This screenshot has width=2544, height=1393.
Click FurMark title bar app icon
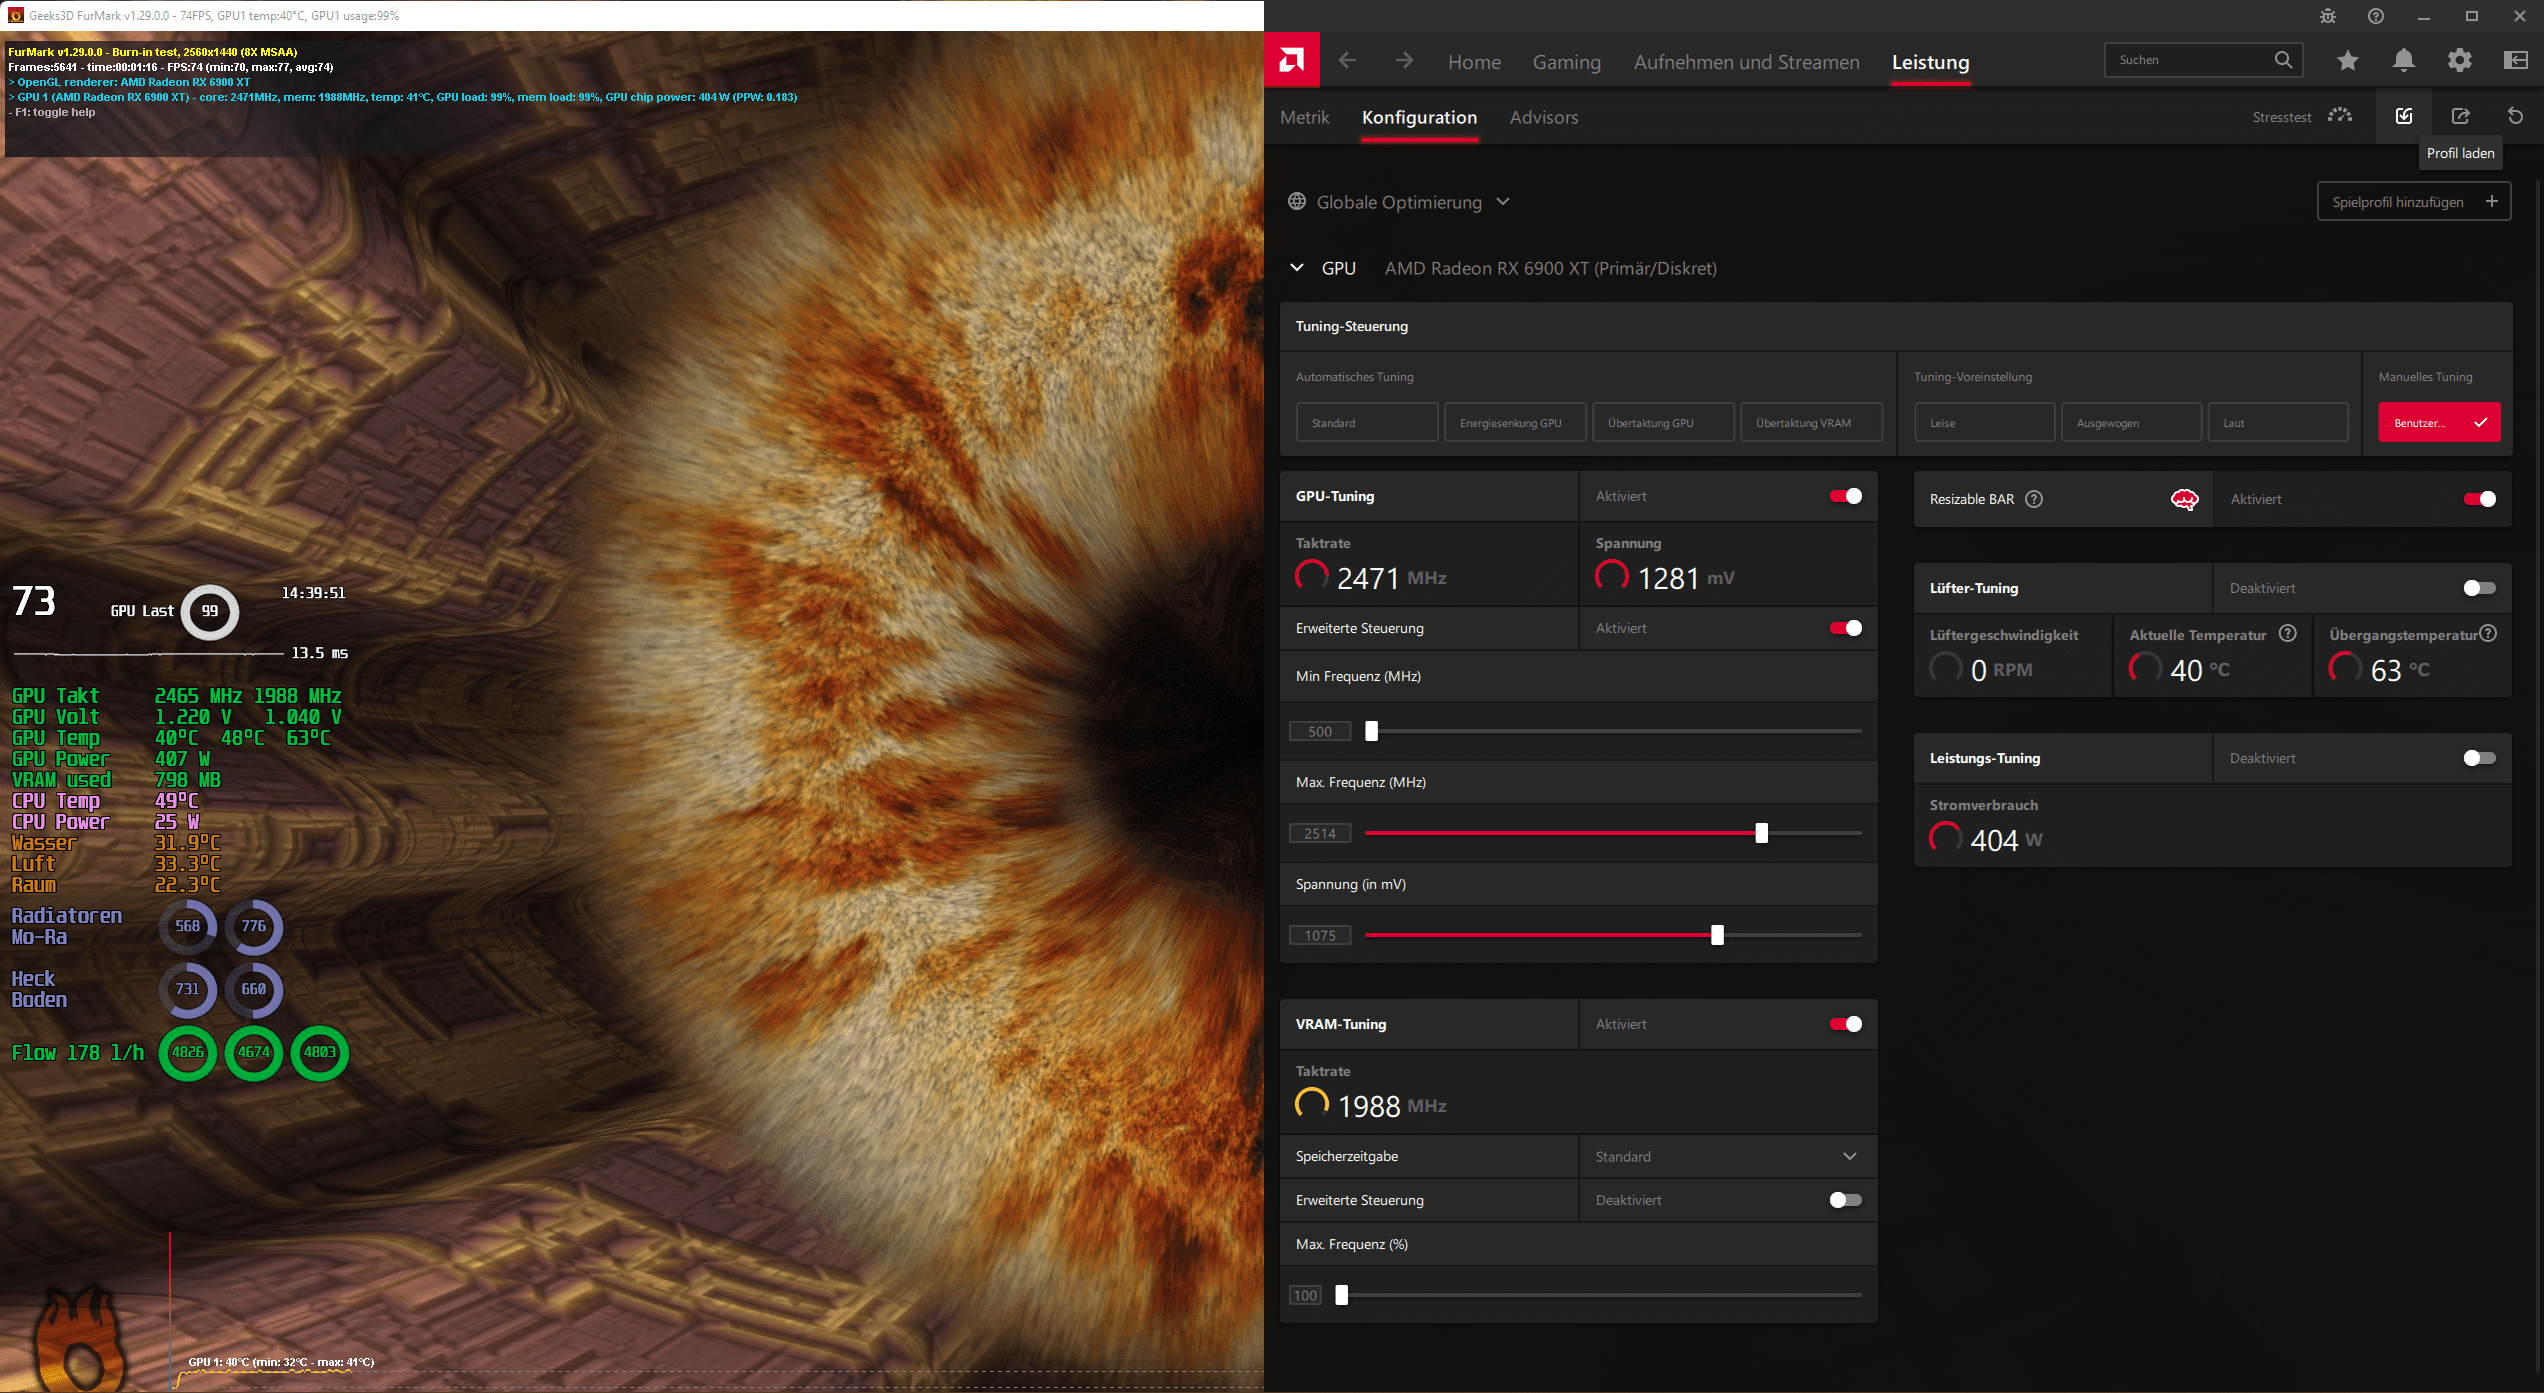click(15, 15)
